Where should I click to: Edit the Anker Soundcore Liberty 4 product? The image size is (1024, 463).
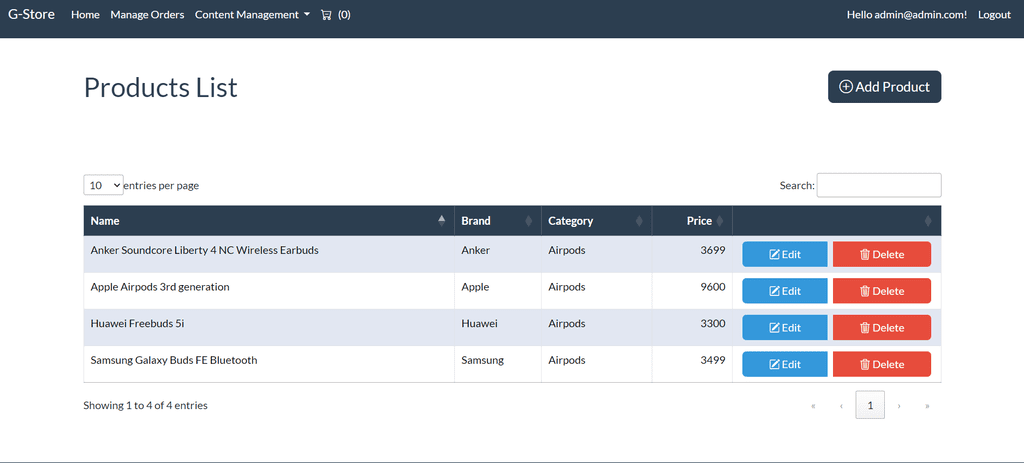(784, 255)
